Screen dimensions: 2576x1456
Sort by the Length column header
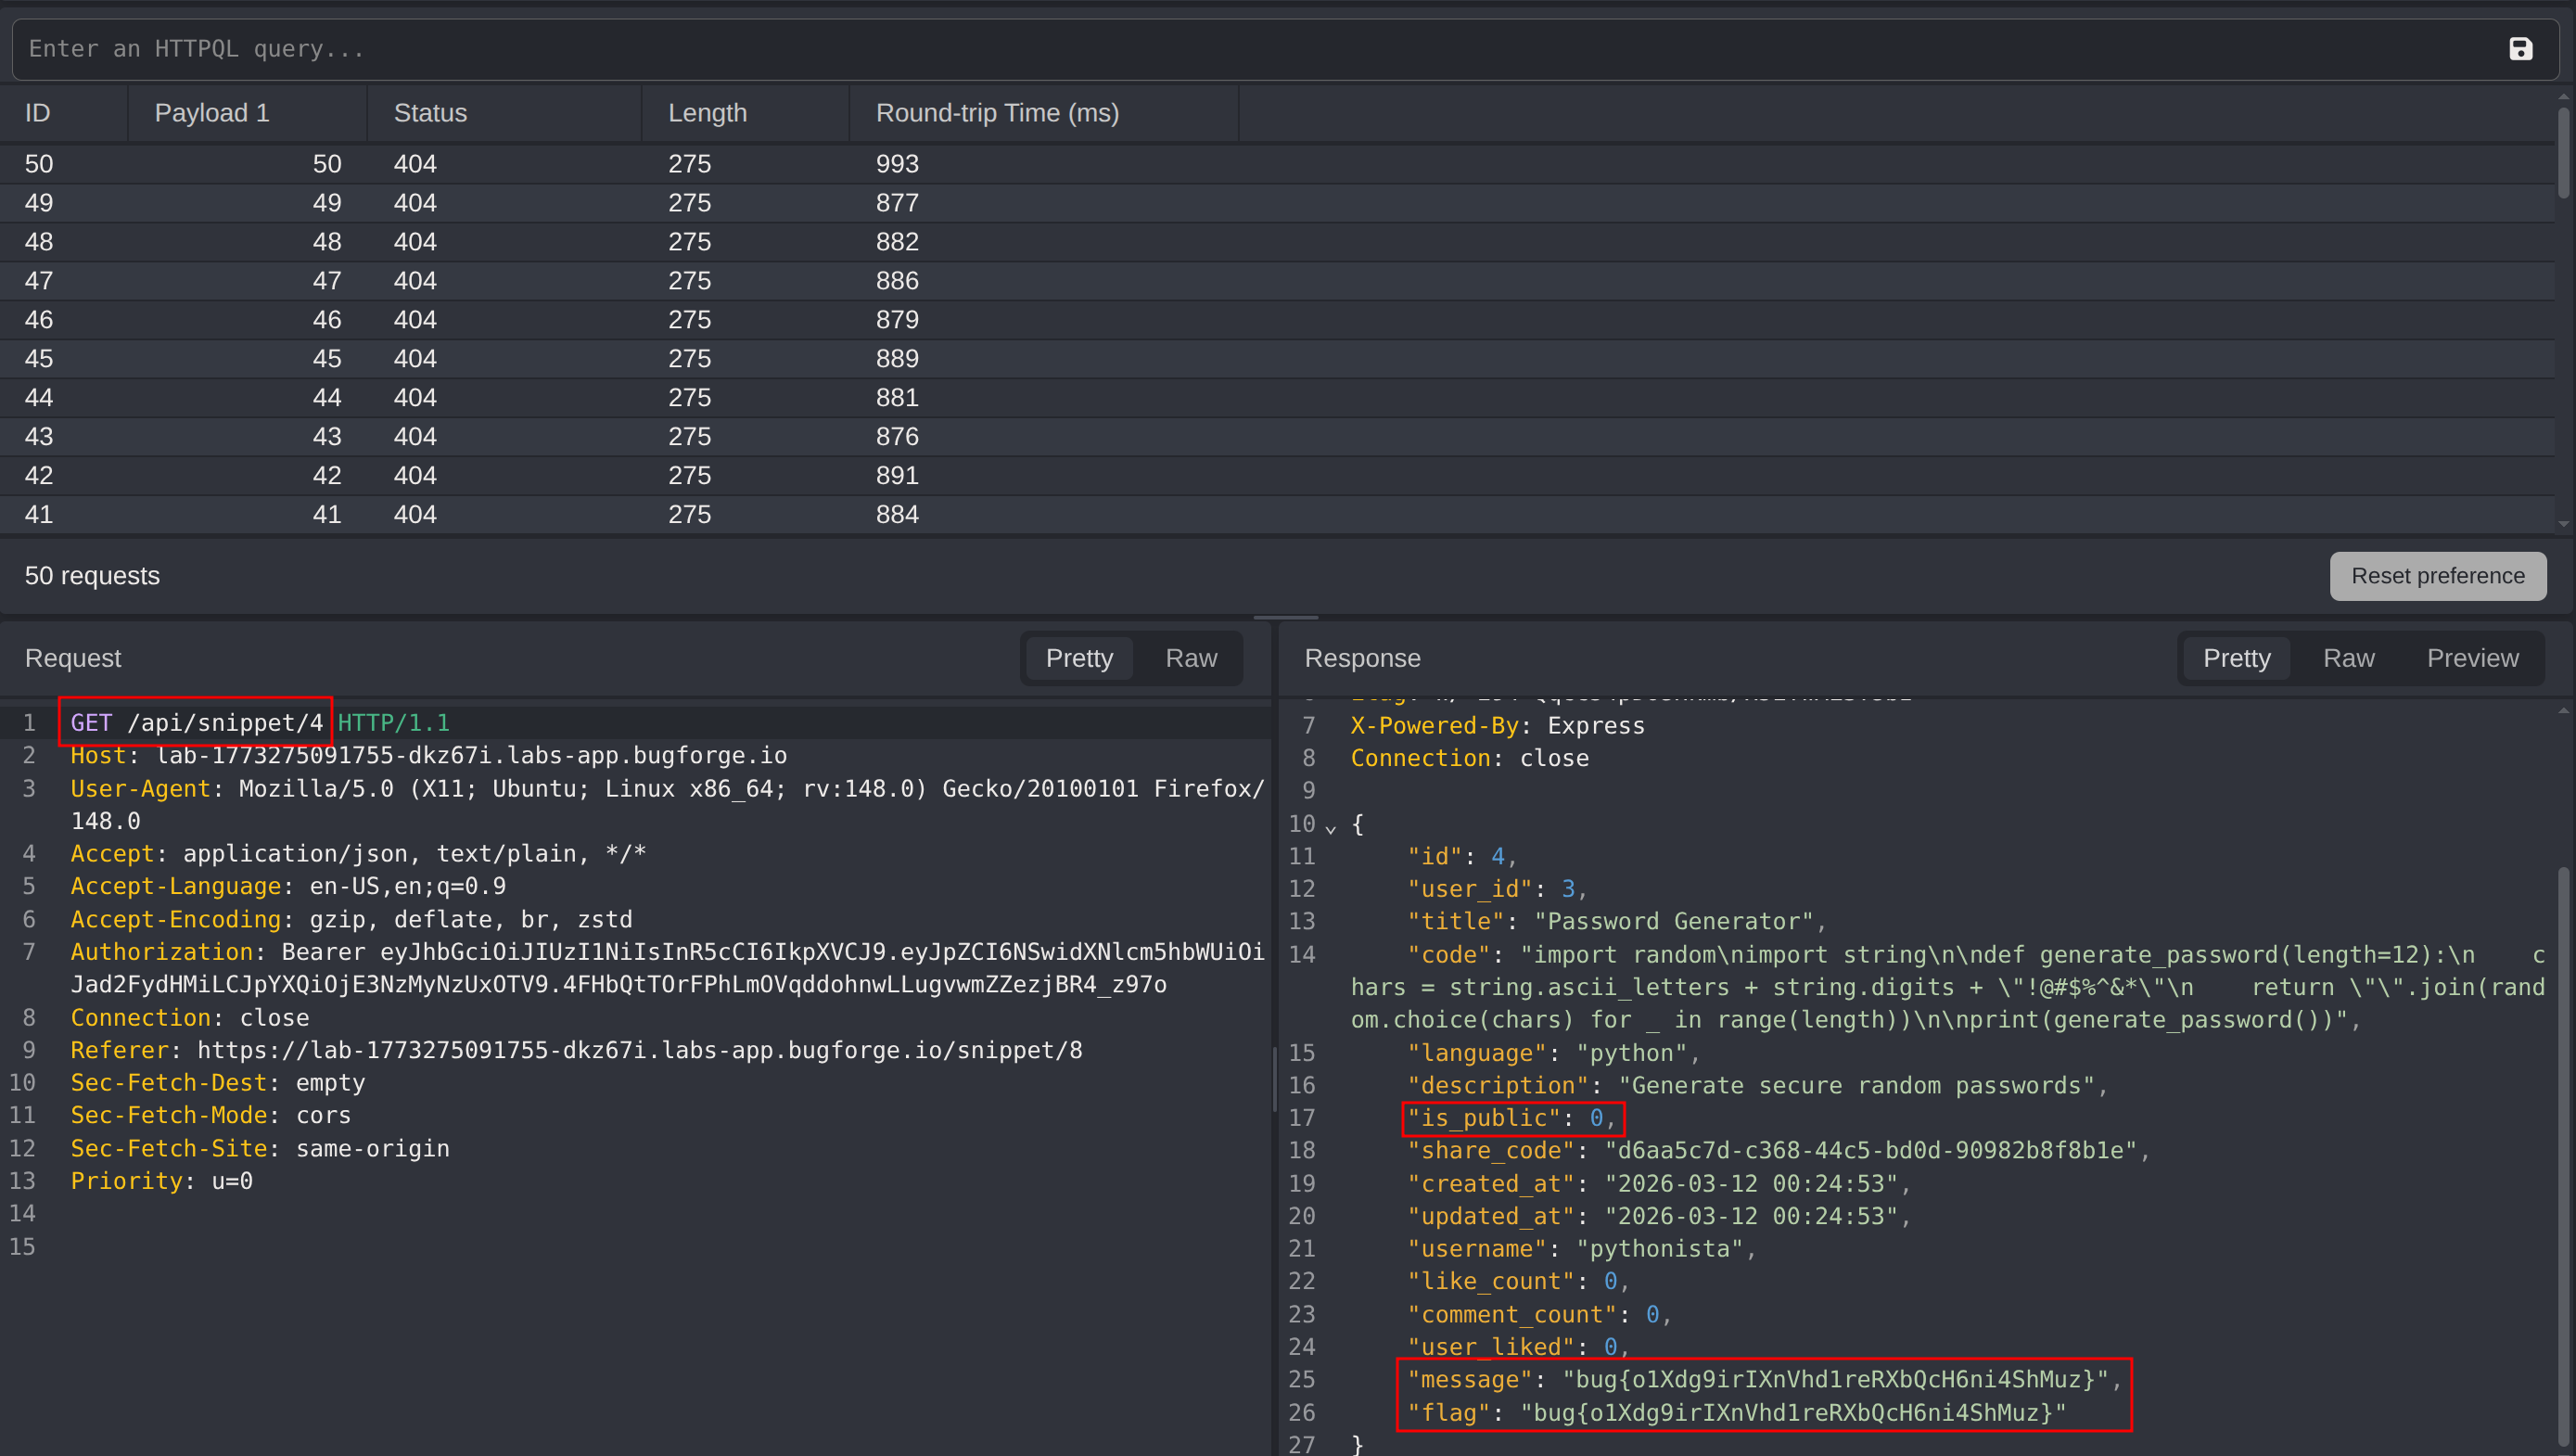coord(707,113)
